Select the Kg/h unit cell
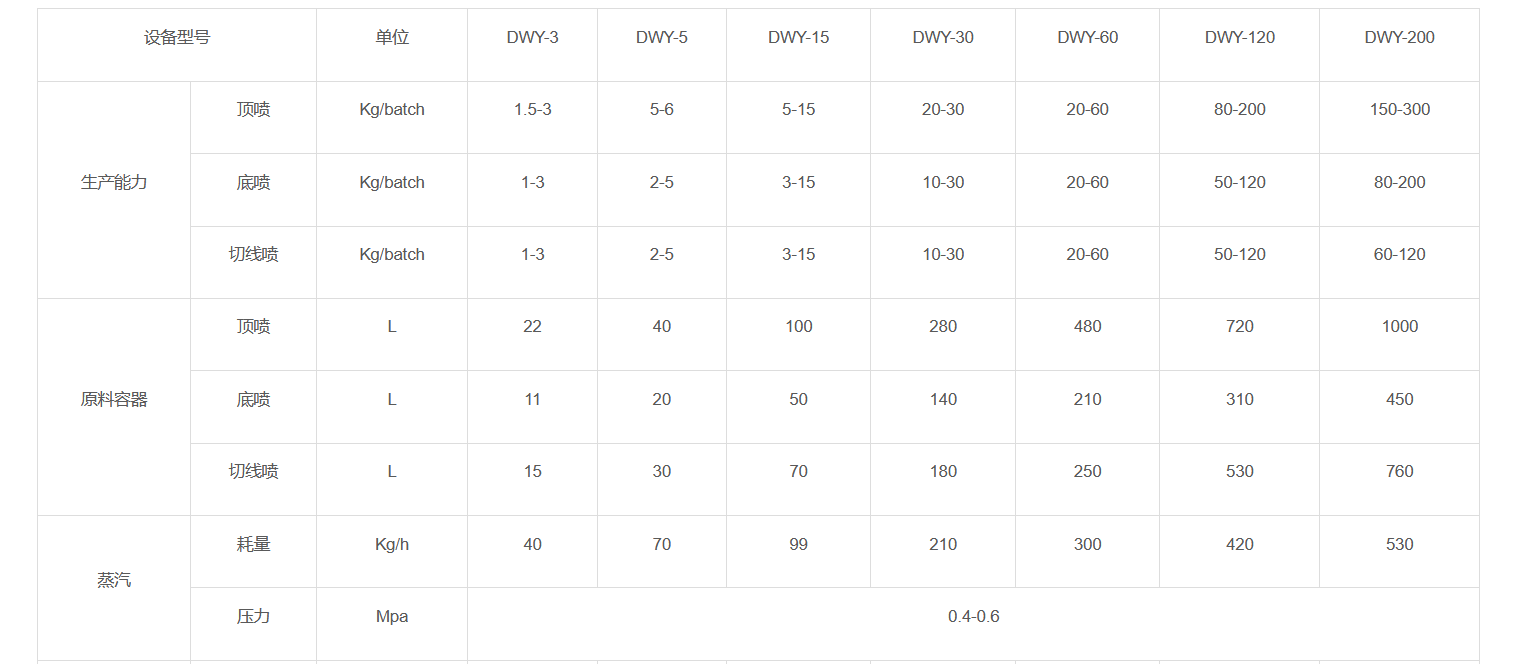This screenshot has height=664, width=1524. (392, 545)
